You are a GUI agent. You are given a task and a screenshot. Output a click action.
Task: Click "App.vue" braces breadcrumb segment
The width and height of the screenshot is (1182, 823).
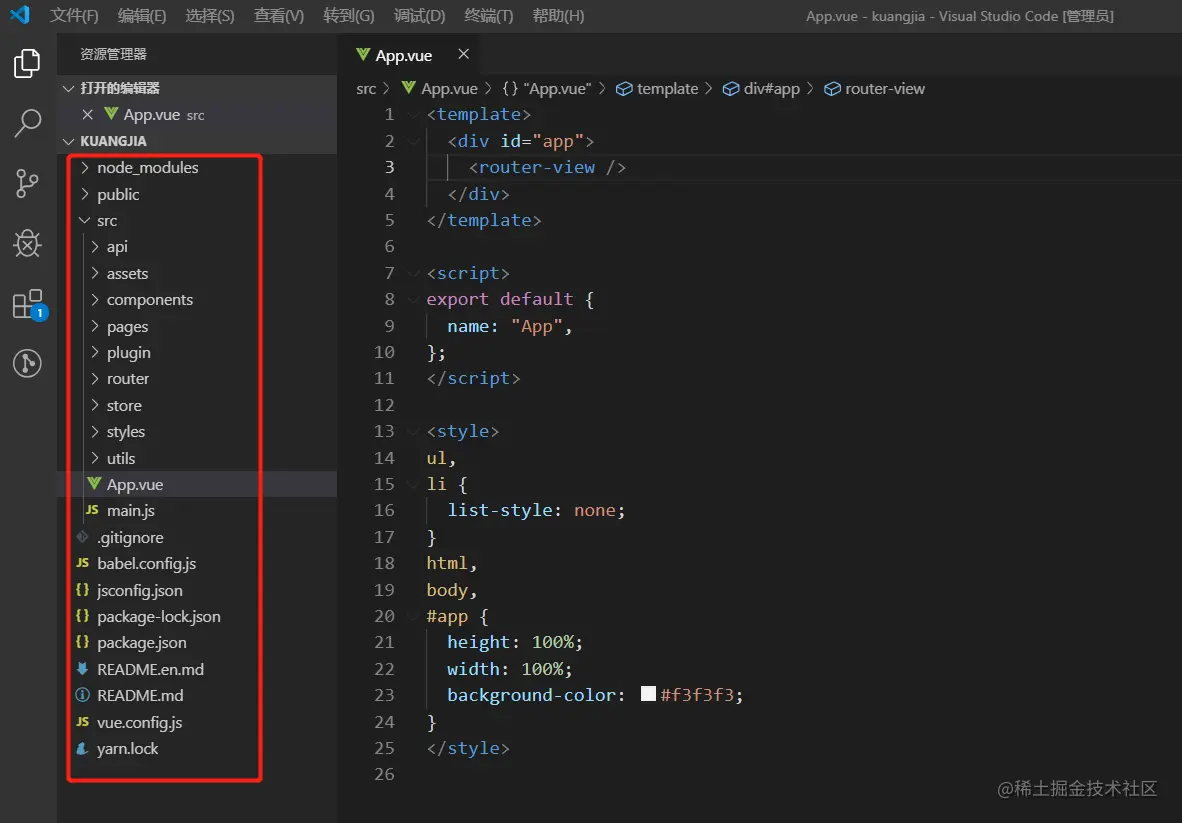pos(547,89)
